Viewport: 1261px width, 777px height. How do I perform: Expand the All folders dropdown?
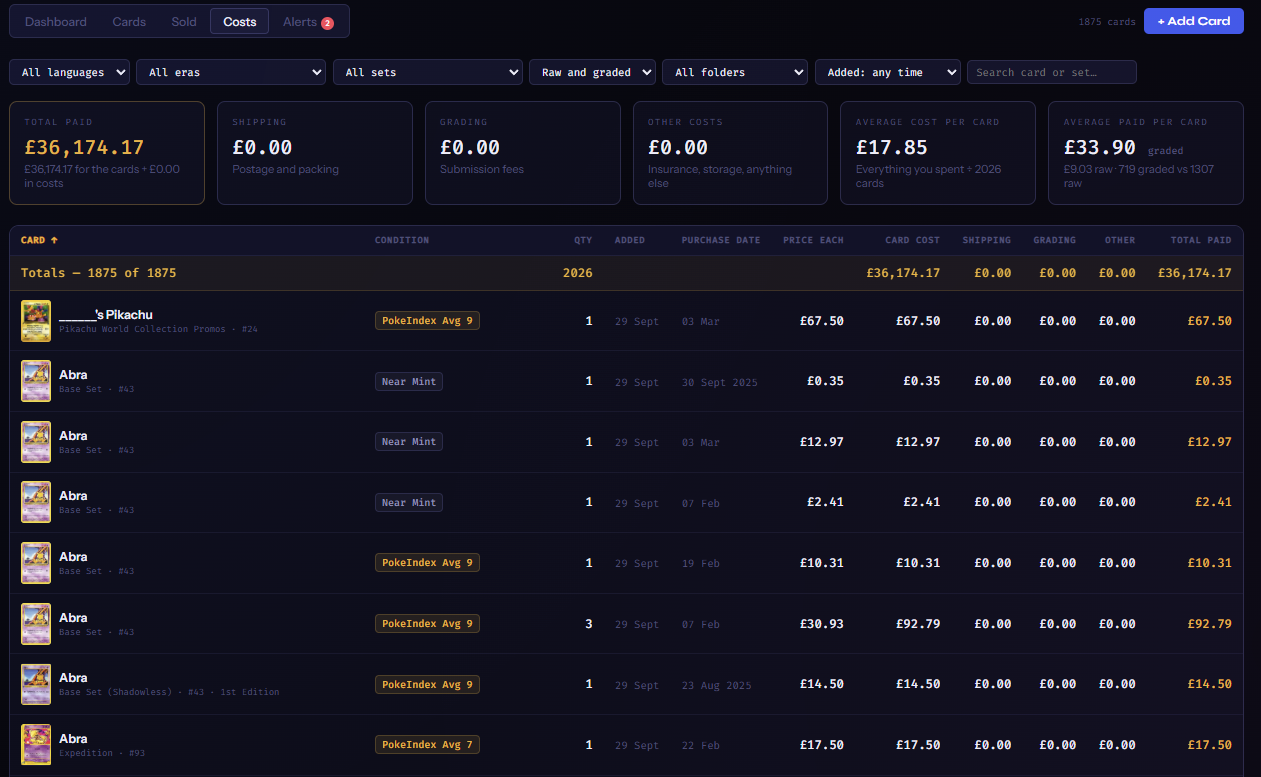[x=735, y=72]
